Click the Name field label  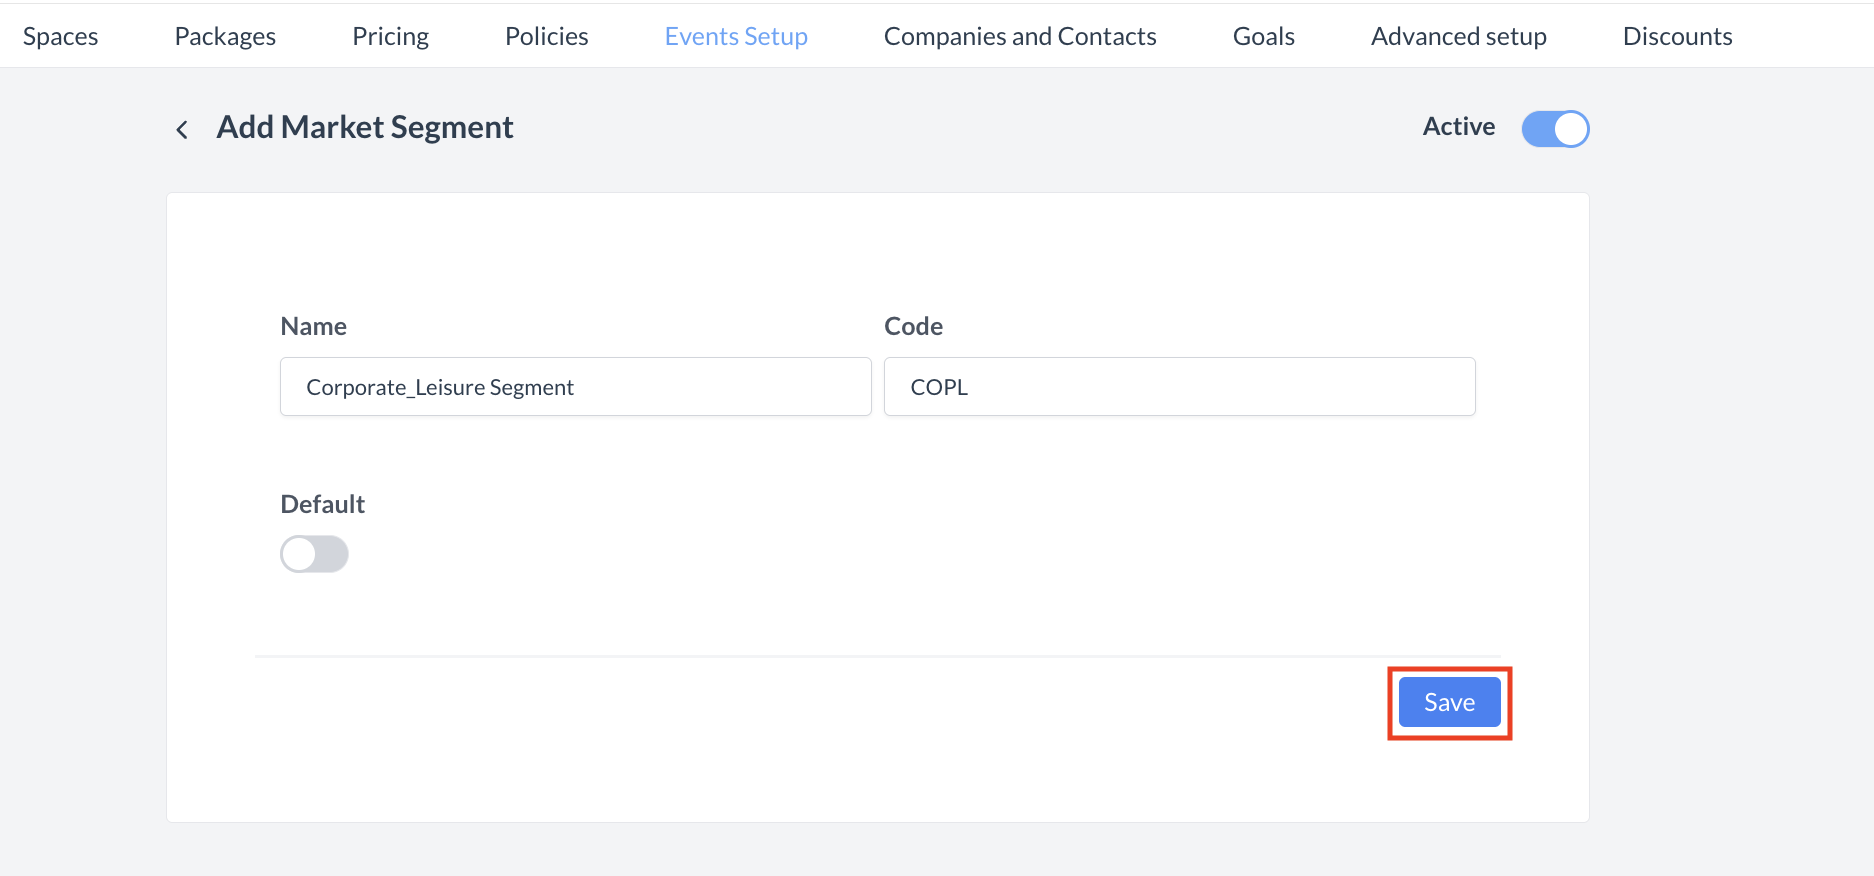[313, 326]
